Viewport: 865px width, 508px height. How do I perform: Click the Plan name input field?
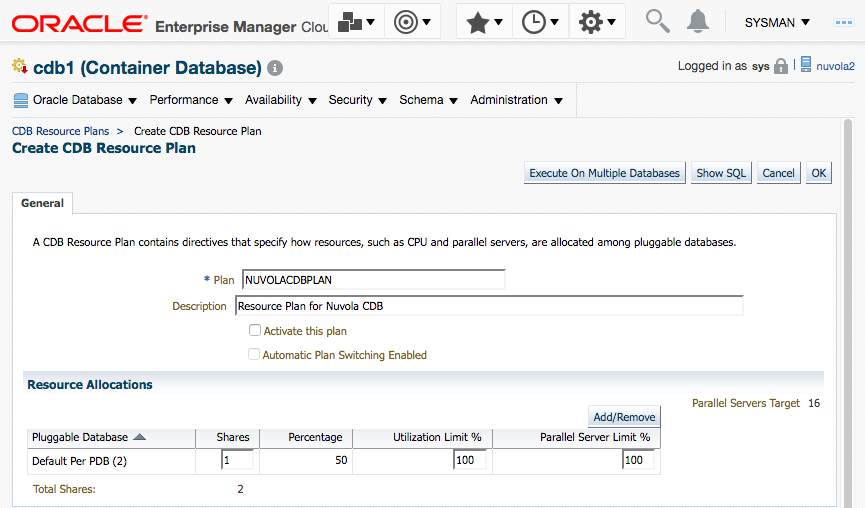click(373, 280)
